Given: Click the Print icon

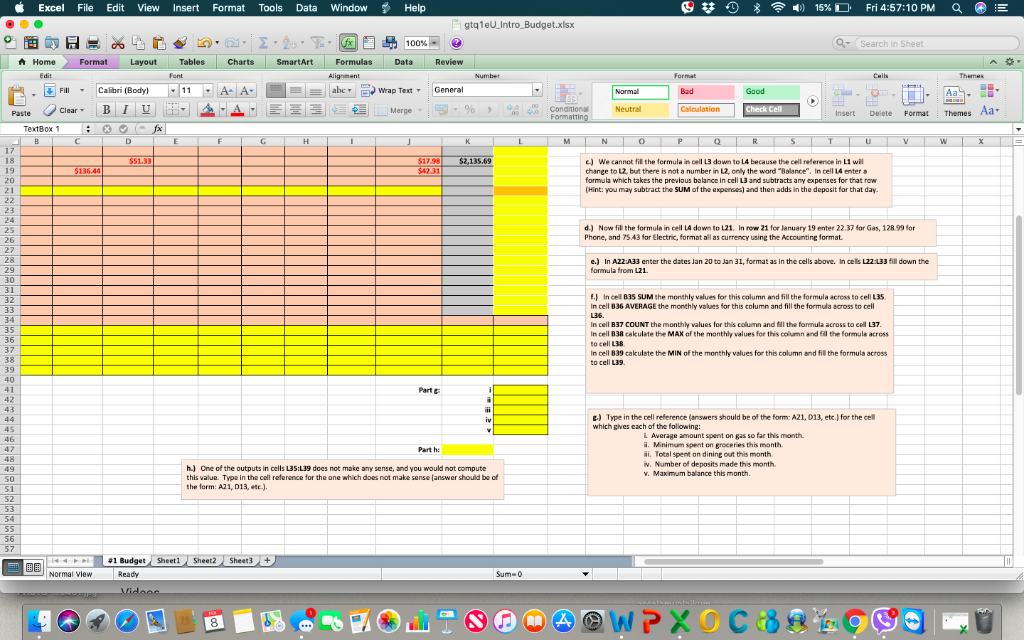Looking at the screenshot, I should coord(93,44).
